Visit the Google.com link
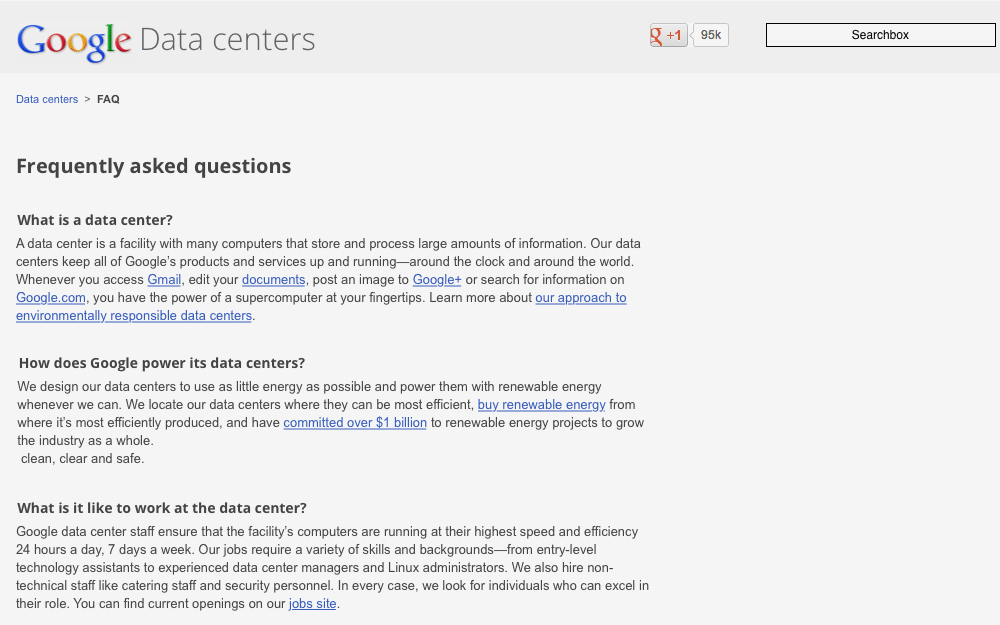This screenshot has height=625, width=1000. (x=50, y=297)
